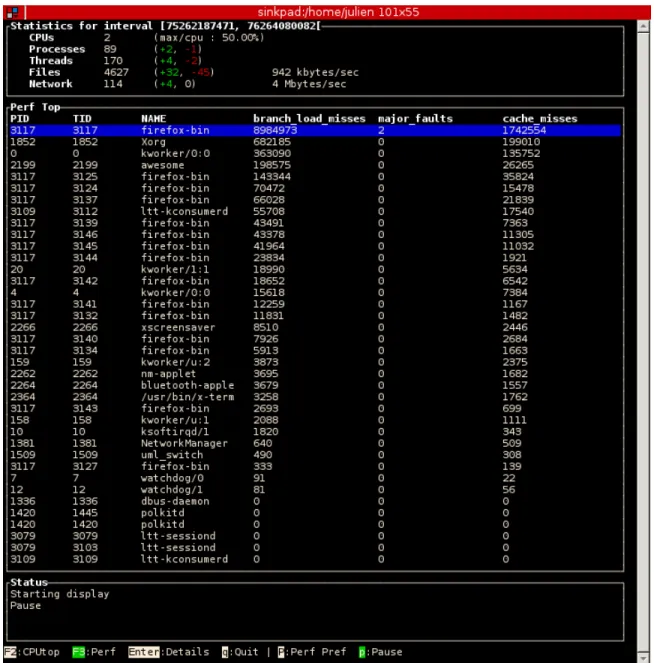This screenshot has height=663, width=654.
Task: Click the branch_load_misses column header
Action: [309, 118]
